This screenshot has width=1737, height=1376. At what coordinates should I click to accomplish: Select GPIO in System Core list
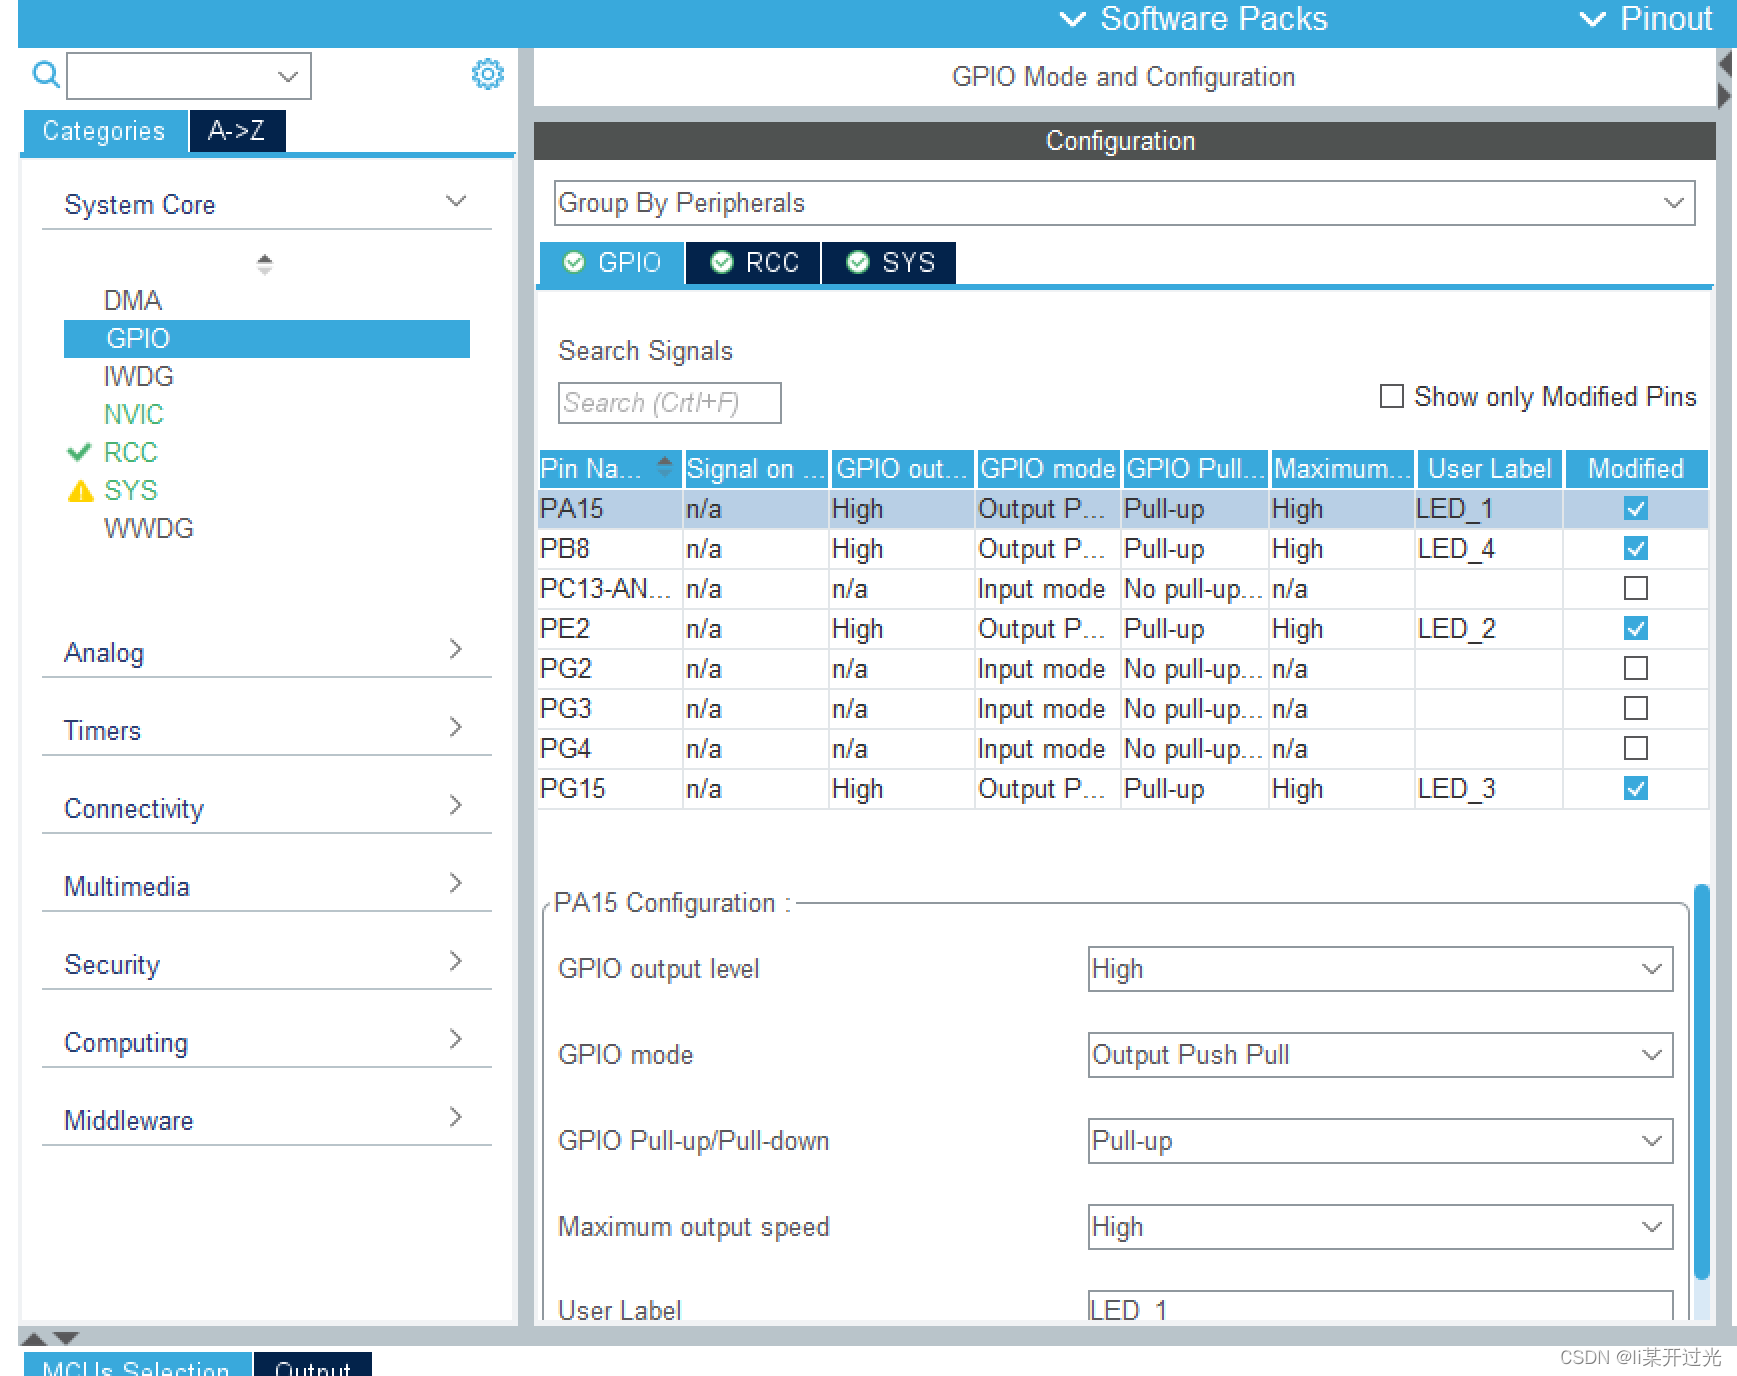(x=267, y=339)
